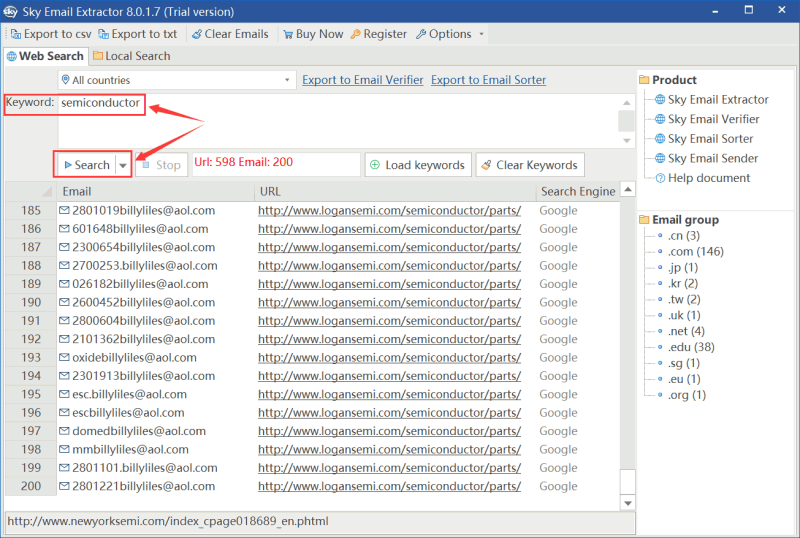Viewport: 800px width, 538px height.
Task: Click the results list scroll-down arrow
Action: coord(628,503)
